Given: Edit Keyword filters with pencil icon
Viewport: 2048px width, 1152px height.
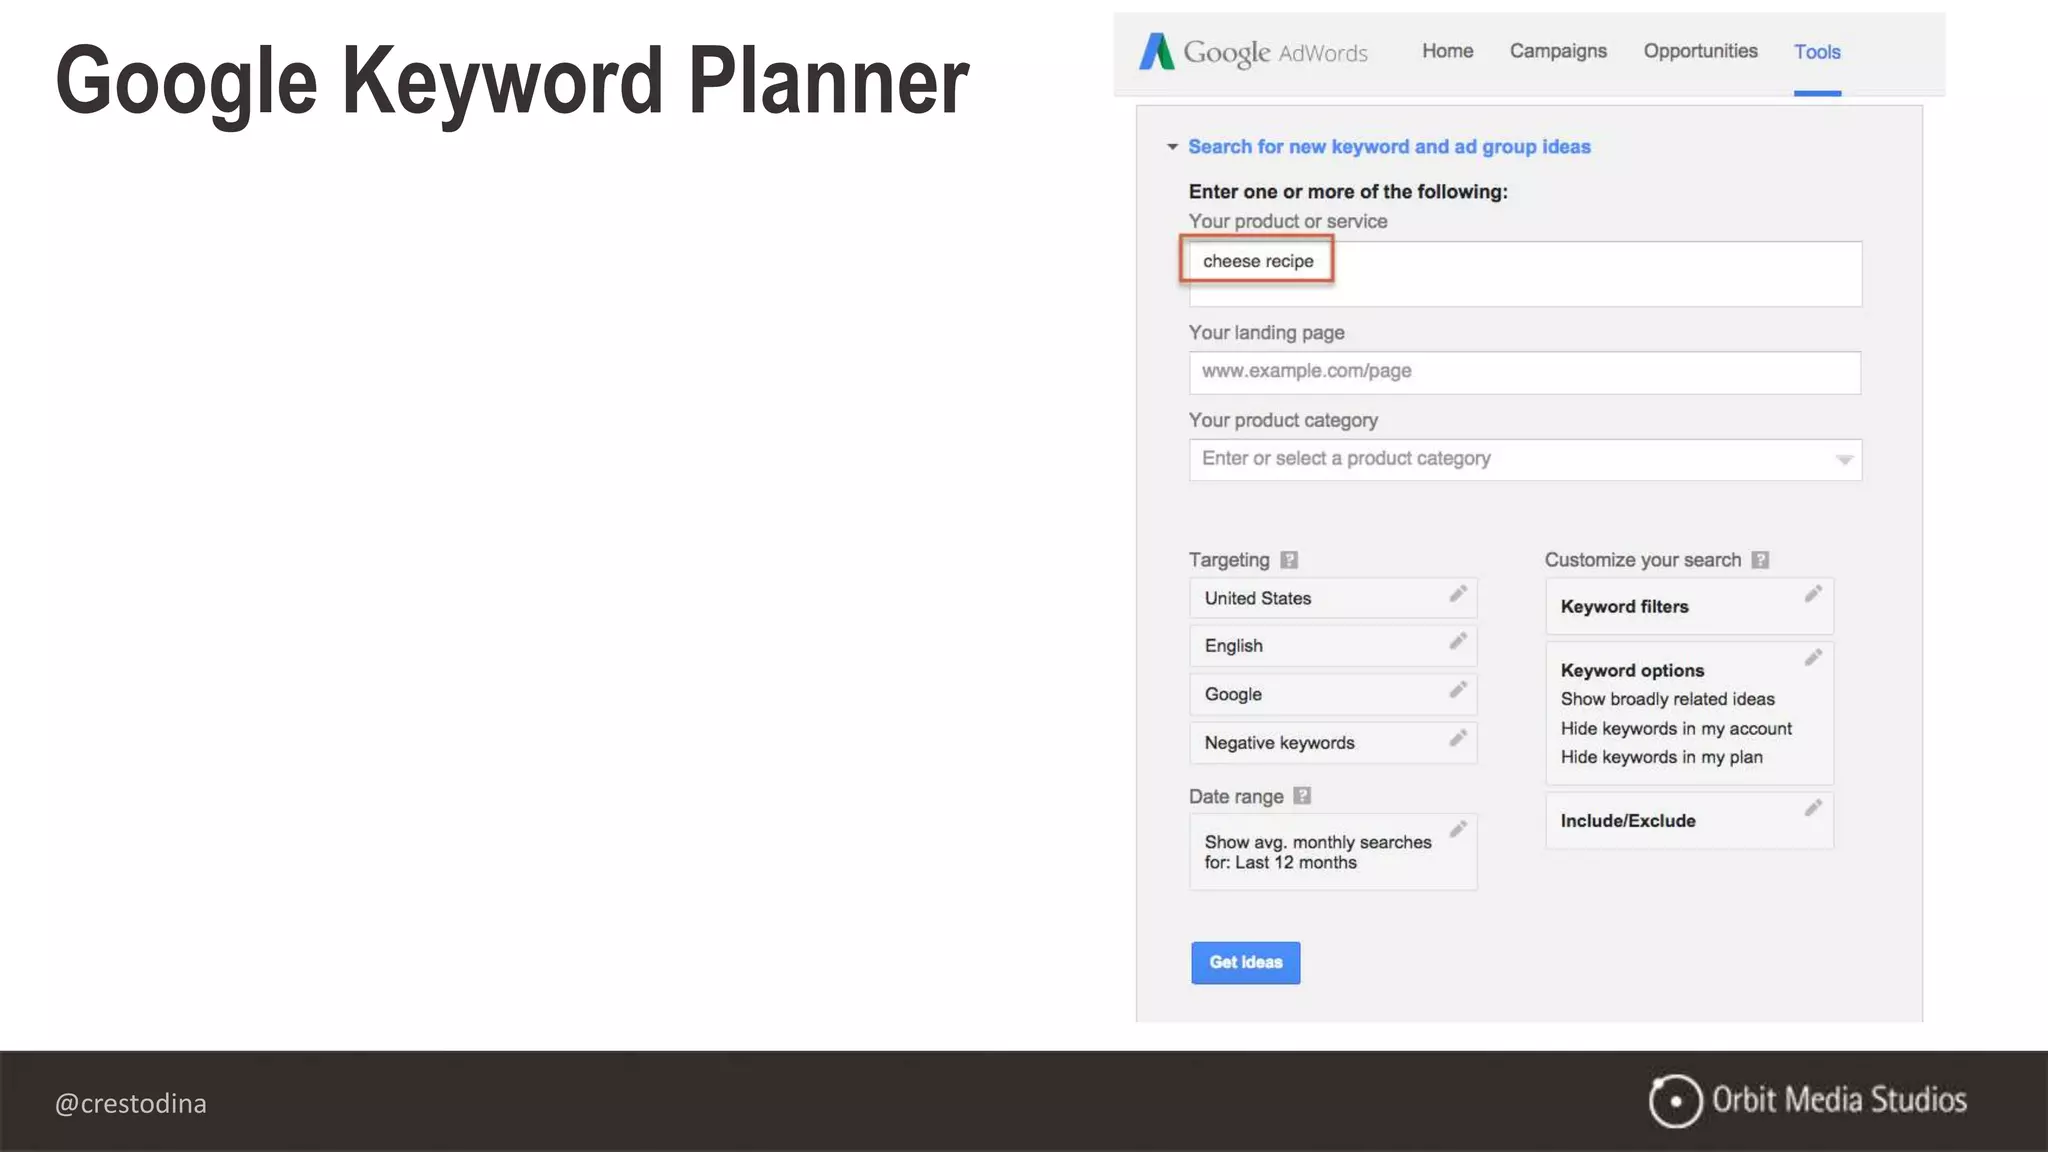Looking at the screenshot, I should (1813, 594).
